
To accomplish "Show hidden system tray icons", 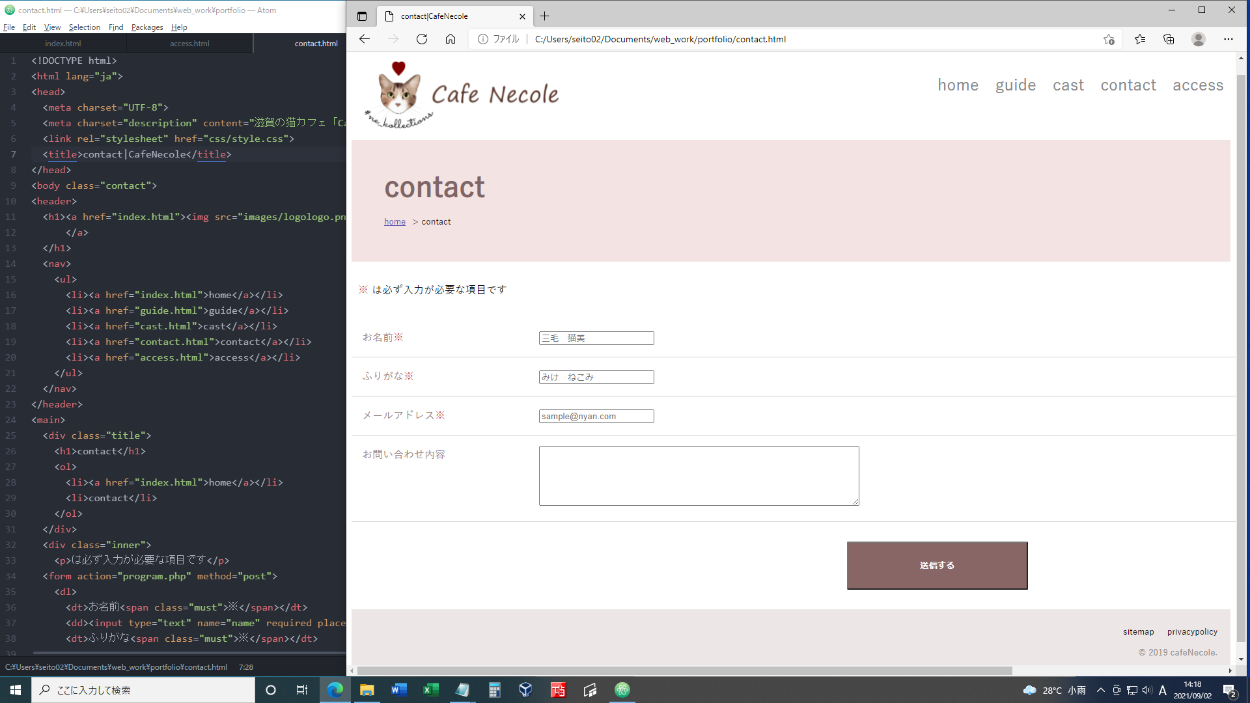I will [1101, 690].
